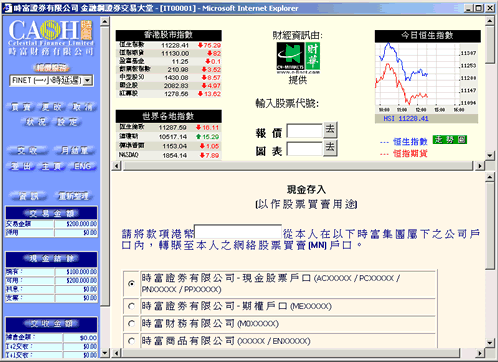
Task: Switch language with ENG button
Action: click(x=82, y=166)
